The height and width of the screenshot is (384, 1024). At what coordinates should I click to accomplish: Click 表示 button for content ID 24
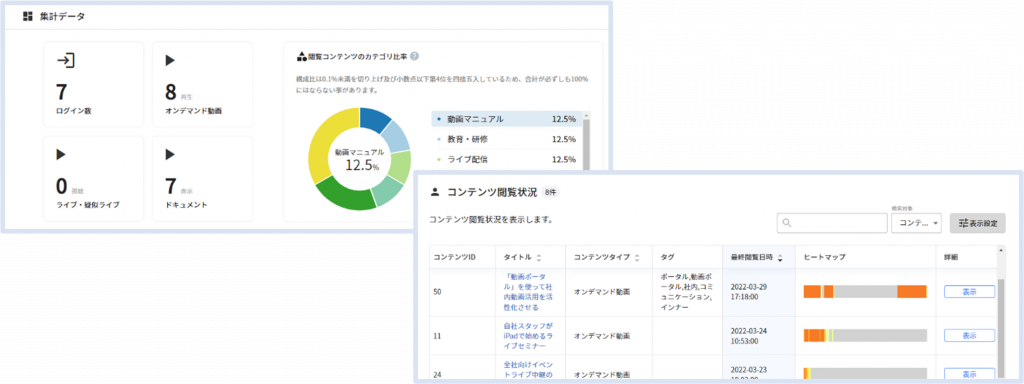point(969,375)
